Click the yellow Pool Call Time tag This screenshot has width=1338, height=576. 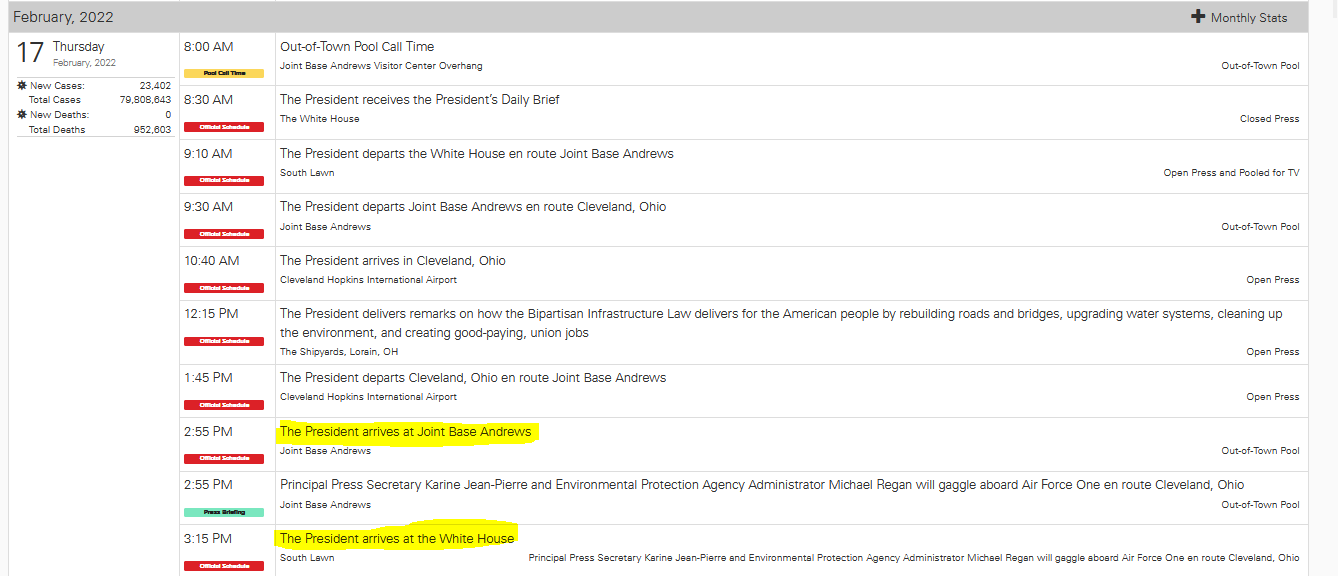coord(224,73)
